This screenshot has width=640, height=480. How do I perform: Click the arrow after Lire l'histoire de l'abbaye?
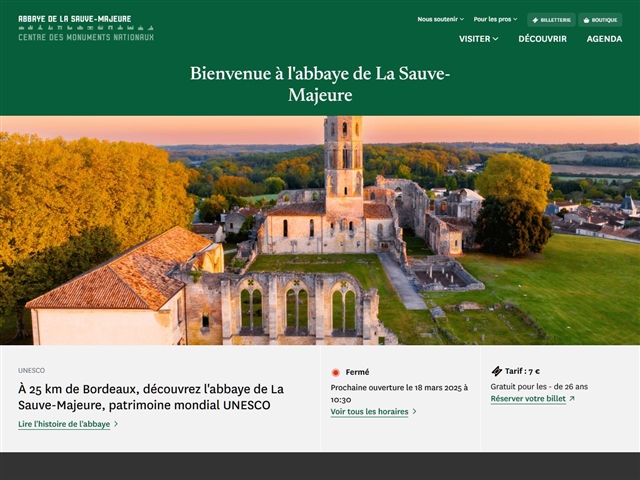click(116, 424)
